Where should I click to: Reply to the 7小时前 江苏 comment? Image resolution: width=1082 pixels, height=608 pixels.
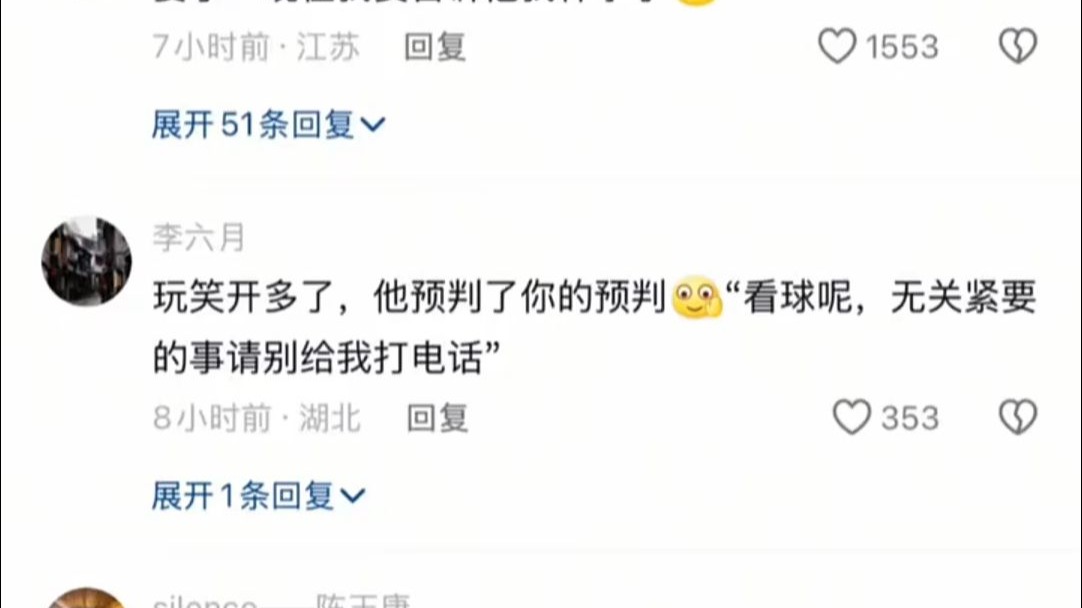pos(435,47)
